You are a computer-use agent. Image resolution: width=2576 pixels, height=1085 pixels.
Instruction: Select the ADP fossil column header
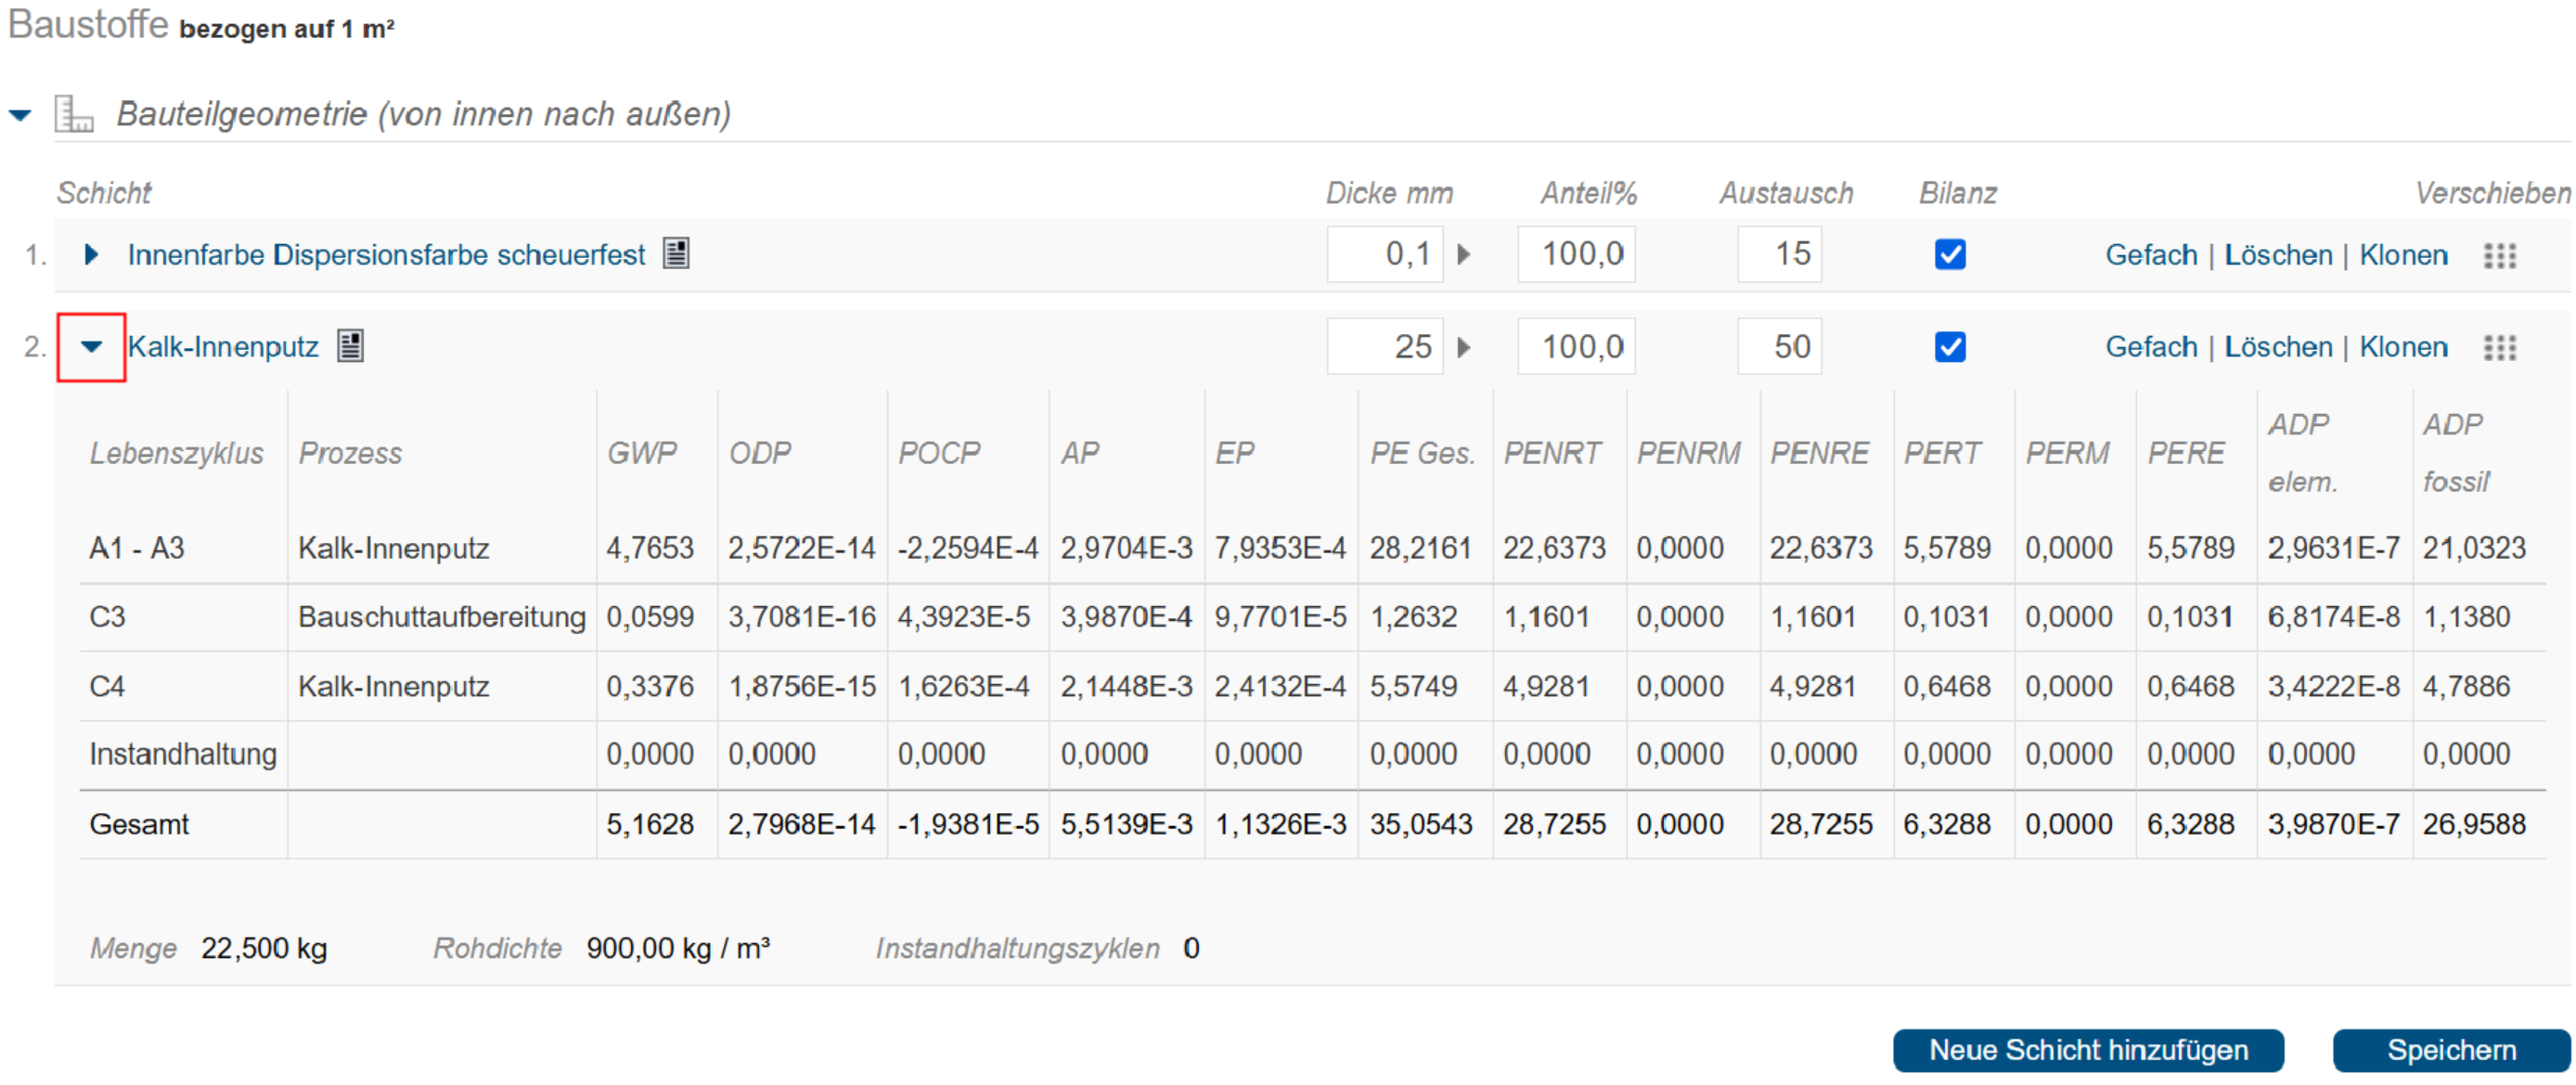click(x=2454, y=453)
